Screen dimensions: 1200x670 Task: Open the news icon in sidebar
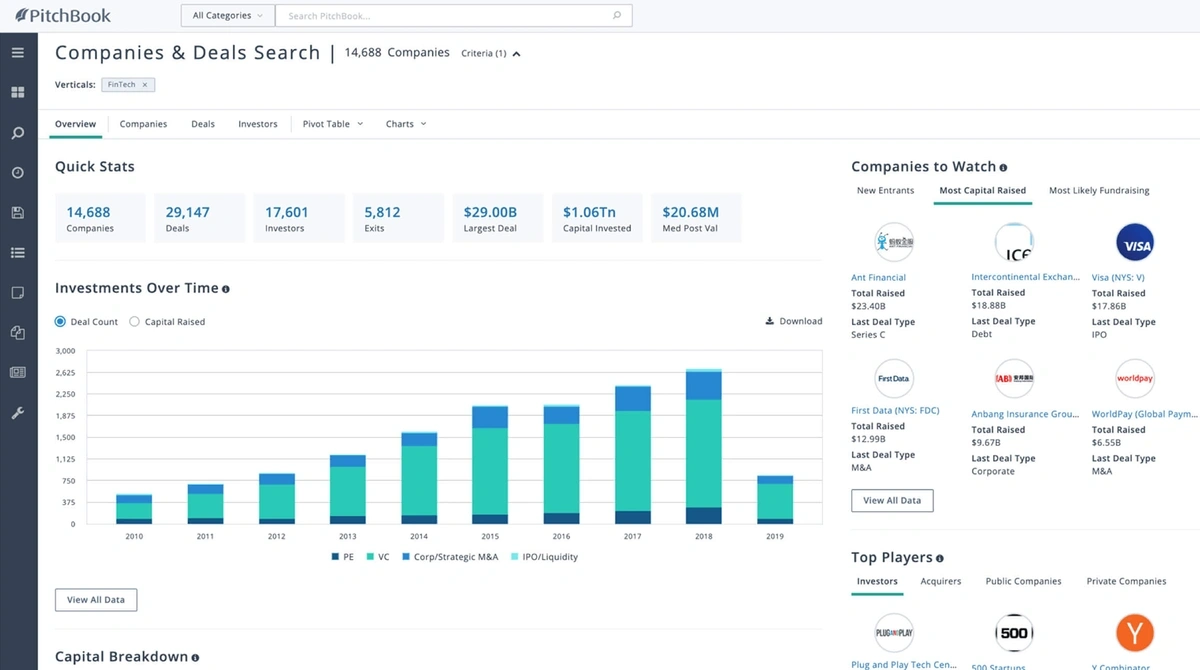coord(17,373)
